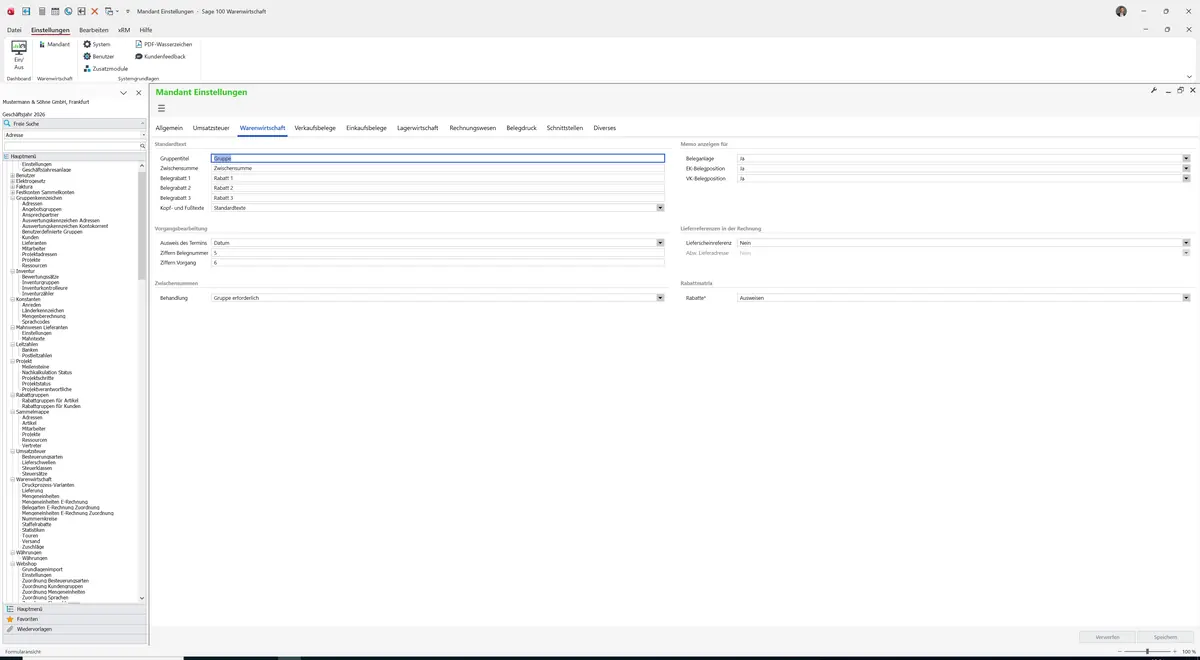Viewport: 1200px width, 660px height.
Task: Click the Speichern button
Action: tap(1165, 637)
